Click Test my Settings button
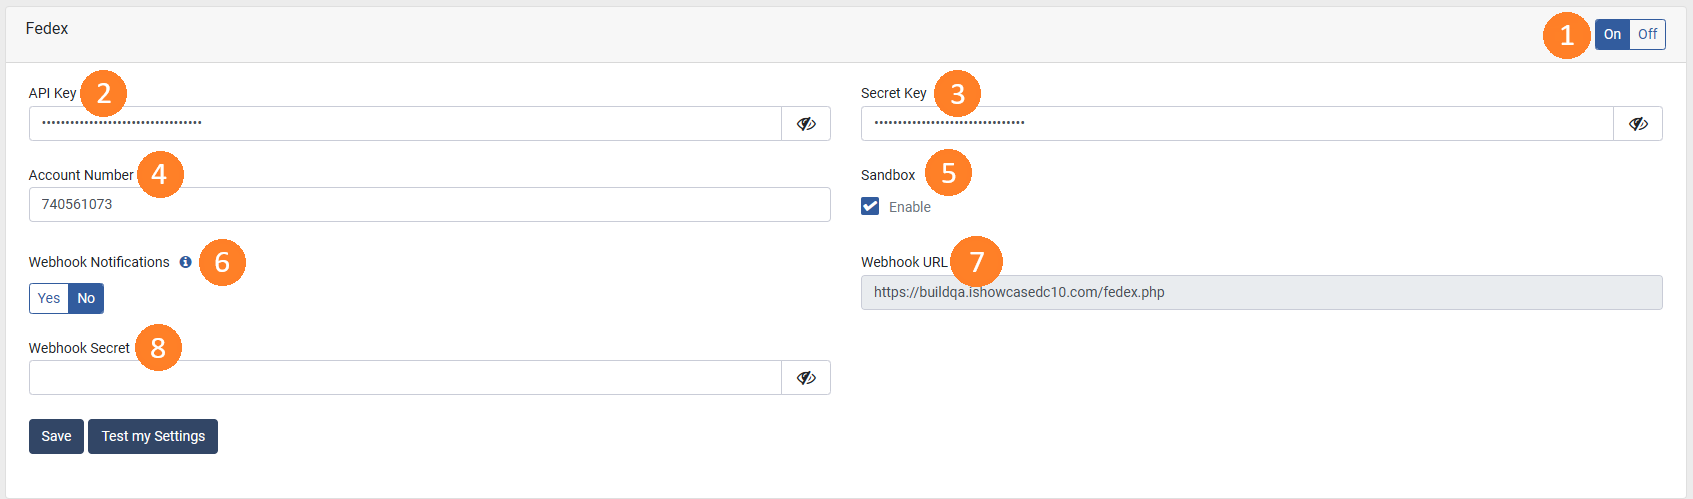Viewport: 1693px width, 499px height. [x=153, y=436]
